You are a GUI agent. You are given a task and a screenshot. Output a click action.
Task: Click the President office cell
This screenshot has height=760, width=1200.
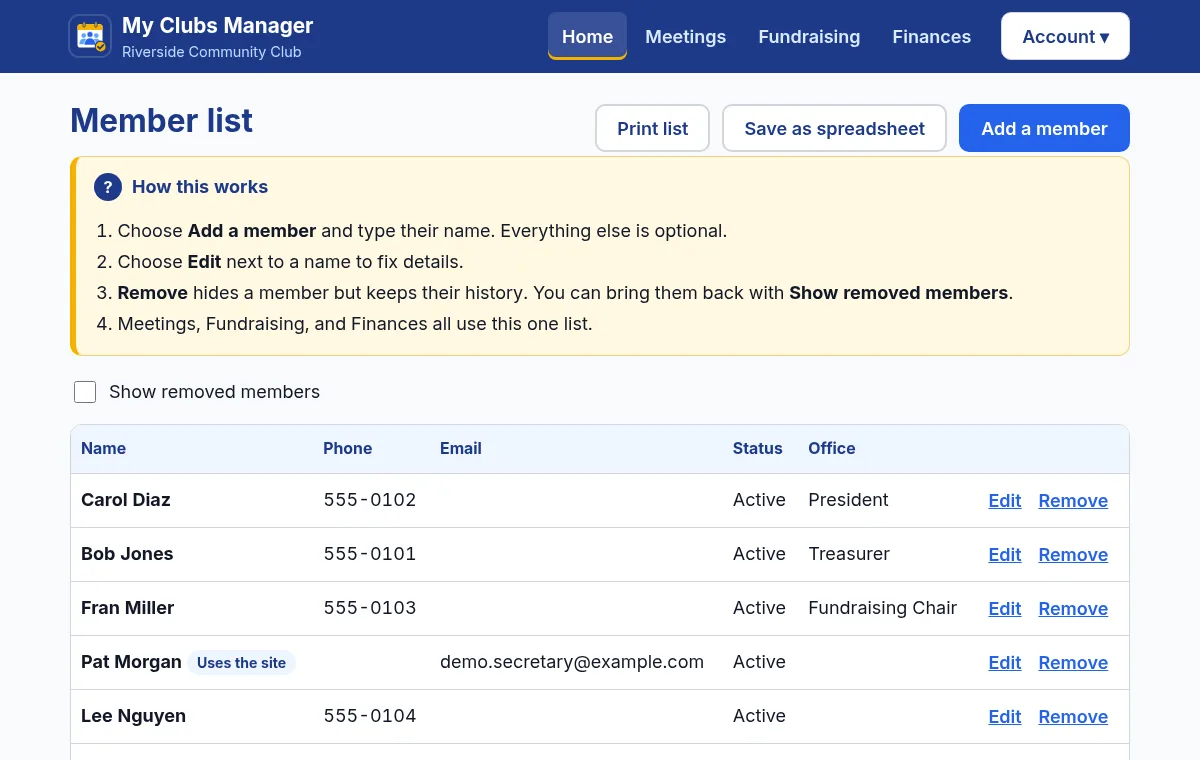848,500
